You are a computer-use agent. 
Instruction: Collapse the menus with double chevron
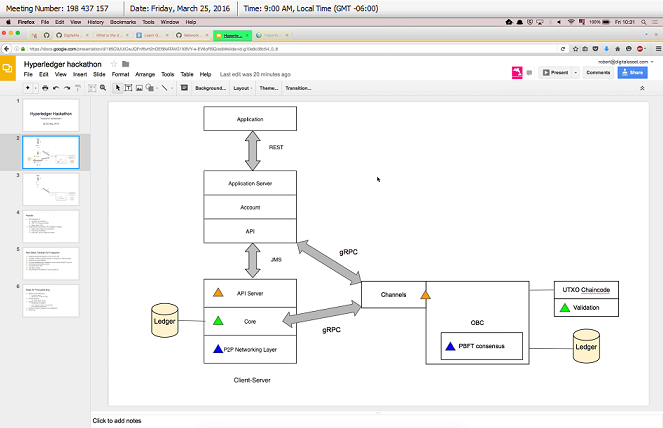point(642,88)
